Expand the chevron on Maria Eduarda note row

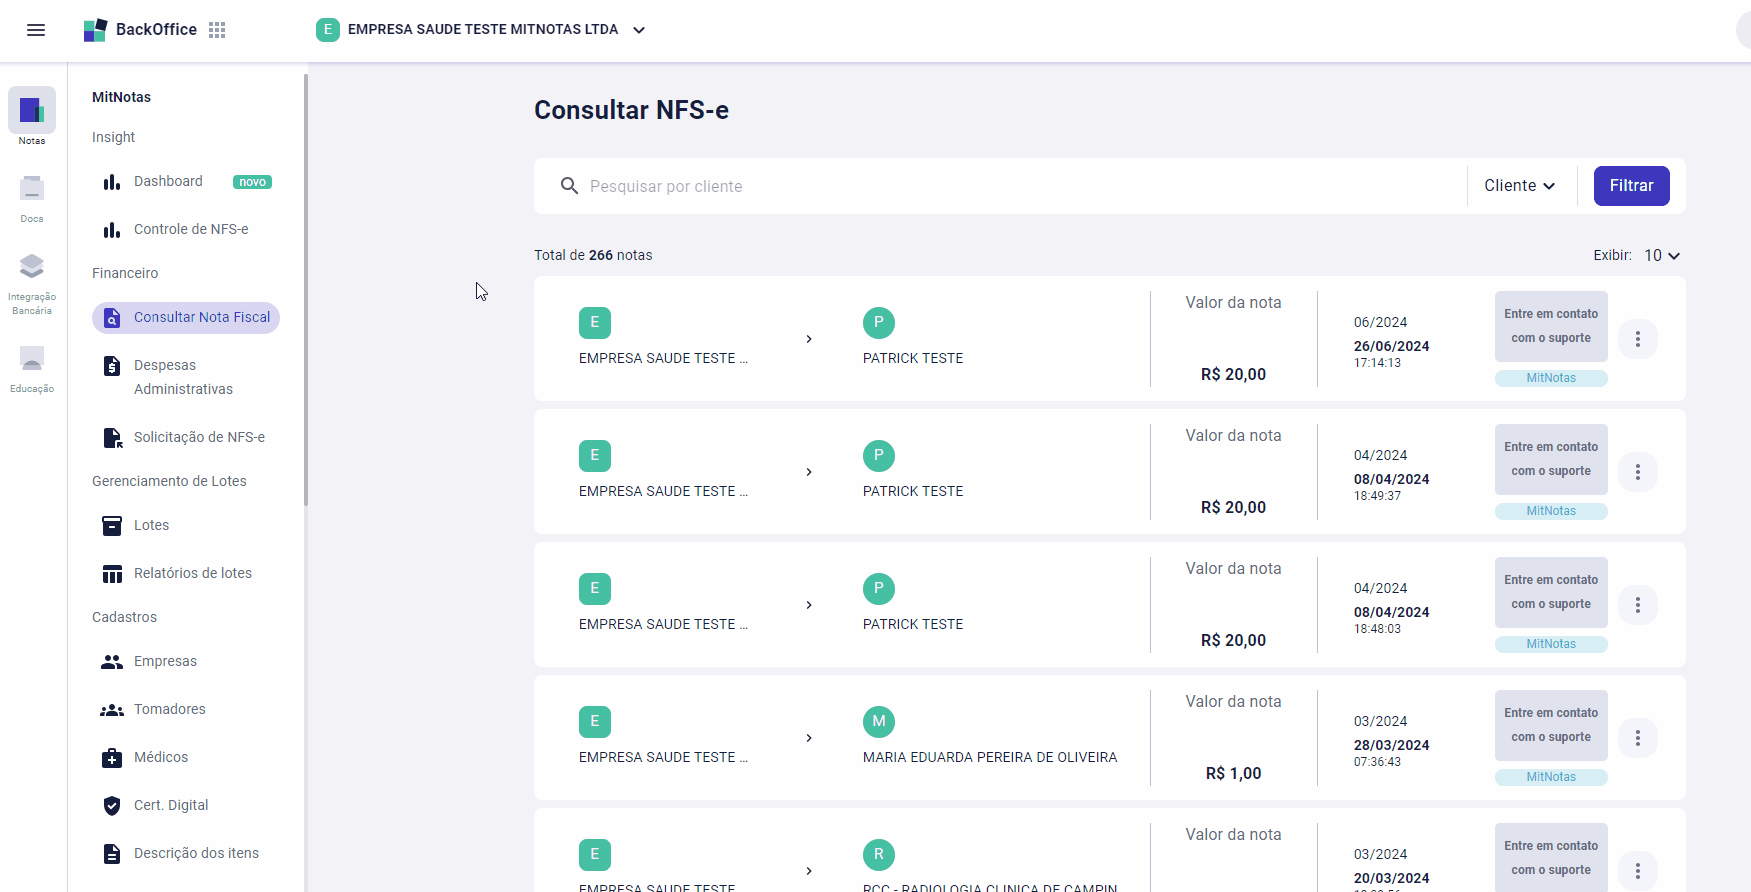click(809, 738)
